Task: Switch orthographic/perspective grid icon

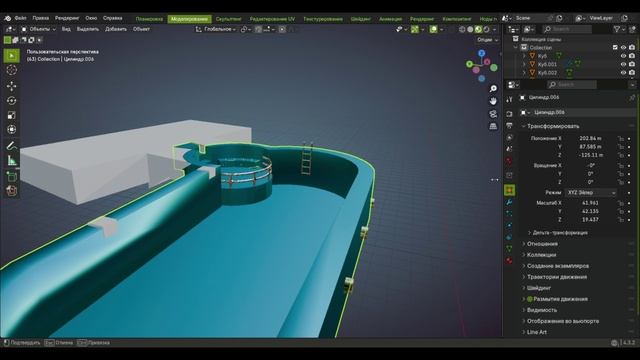Action: (x=493, y=126)
